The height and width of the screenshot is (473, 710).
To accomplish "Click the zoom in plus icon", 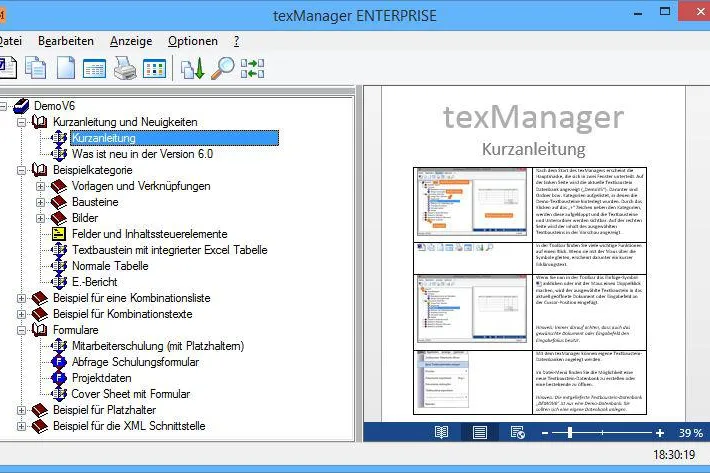I will point(660,433).
